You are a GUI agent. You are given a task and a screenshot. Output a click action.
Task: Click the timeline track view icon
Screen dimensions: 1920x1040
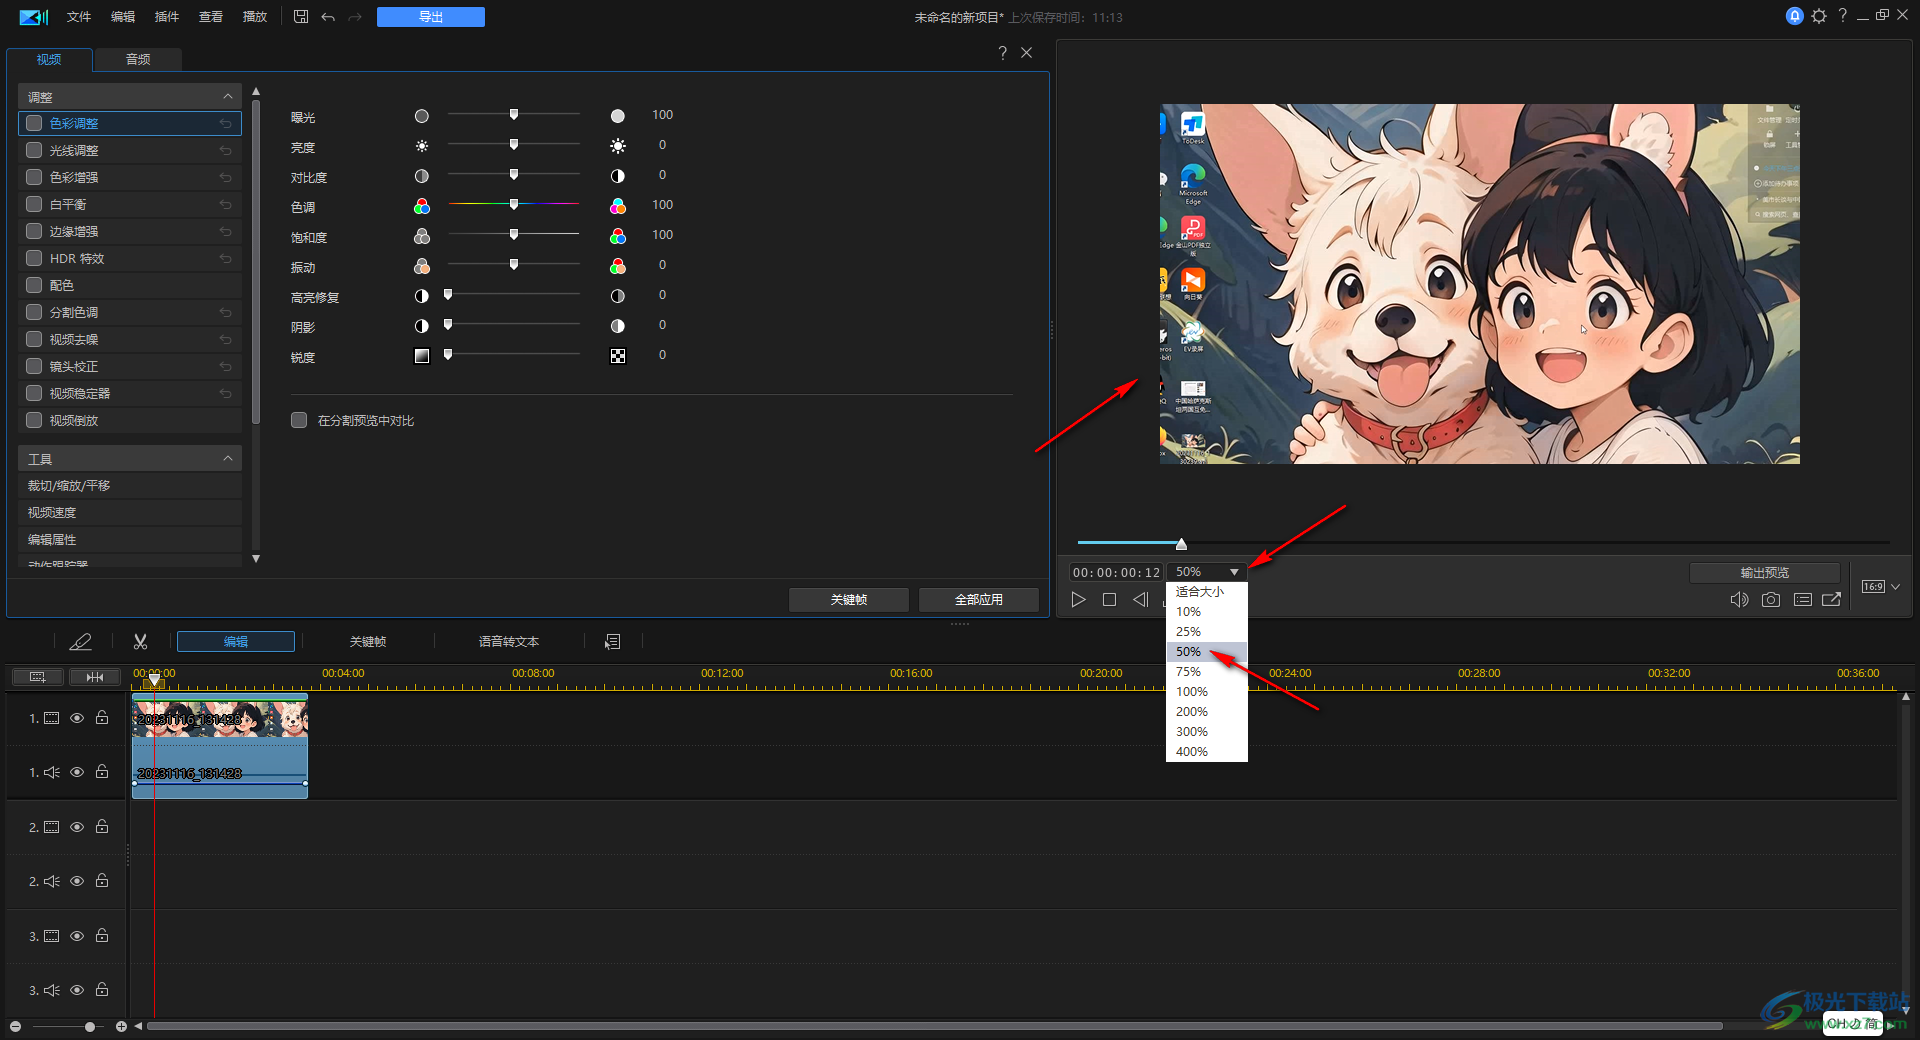(38, 677)
